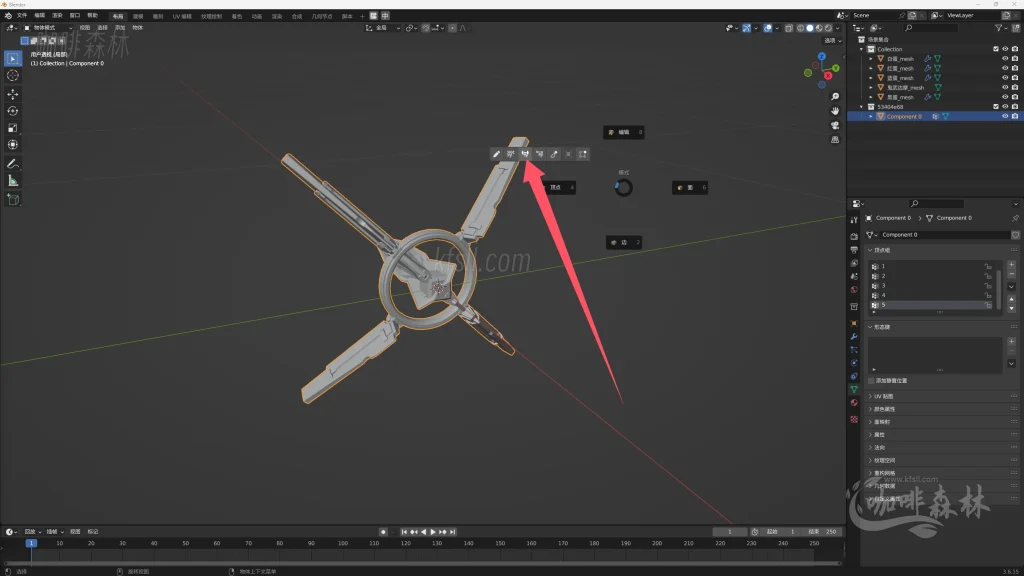
Task: Click frame 100 on the timeline ruler
Action: tap(342, 543)
